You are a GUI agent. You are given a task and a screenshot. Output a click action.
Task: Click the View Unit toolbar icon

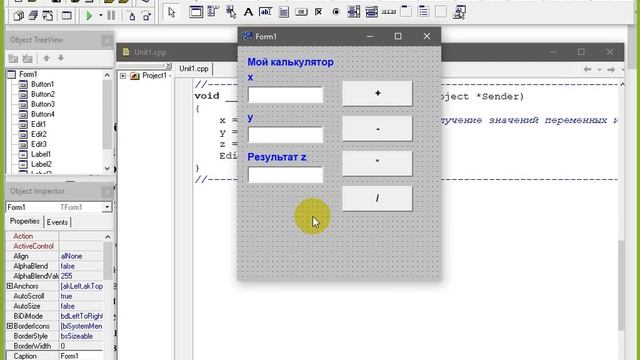(x=18, y=16)
